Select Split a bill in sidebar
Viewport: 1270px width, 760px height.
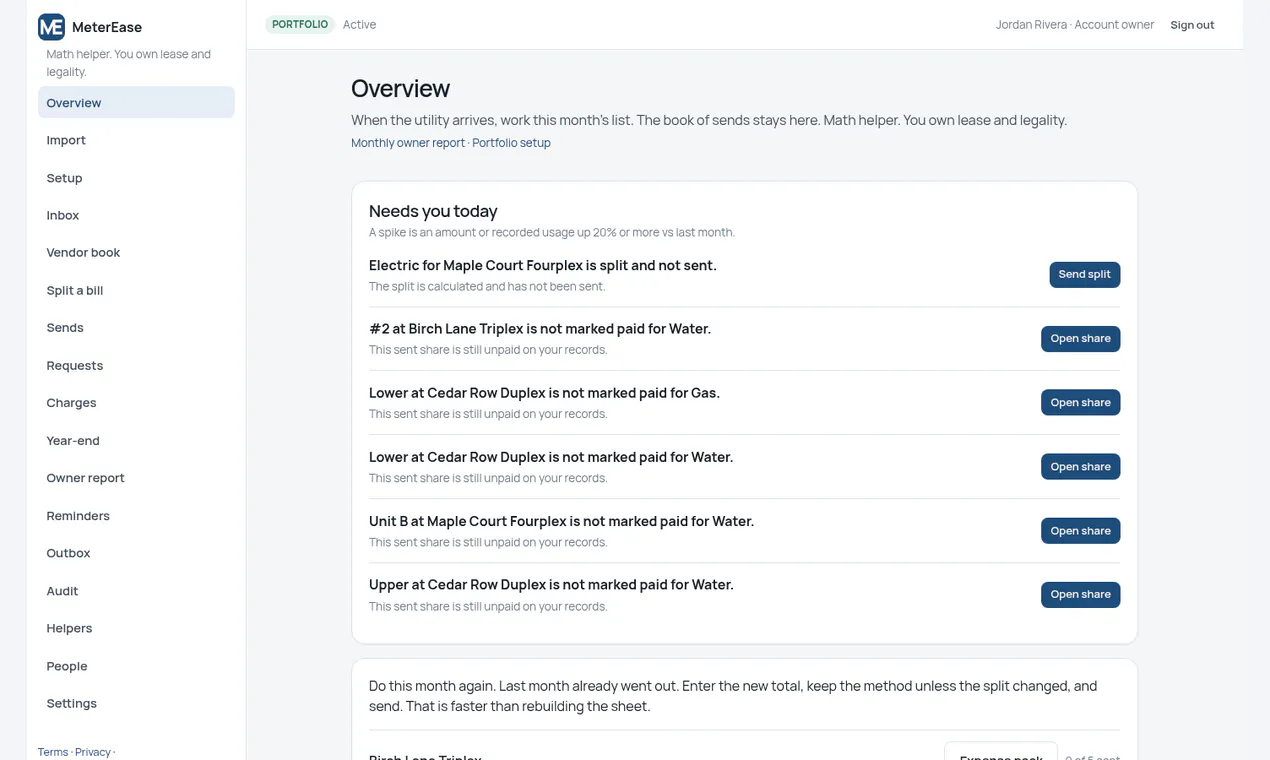click(x=136, y=290)
